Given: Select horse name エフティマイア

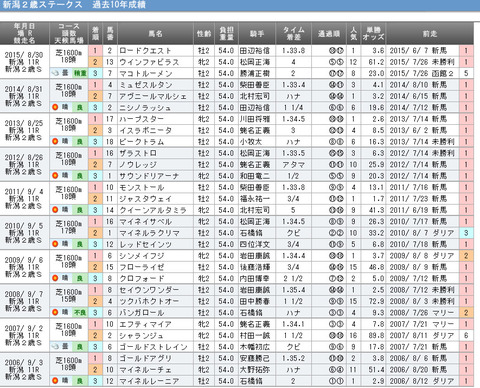Looking at the screenshot, I should (x=145, y=324).
